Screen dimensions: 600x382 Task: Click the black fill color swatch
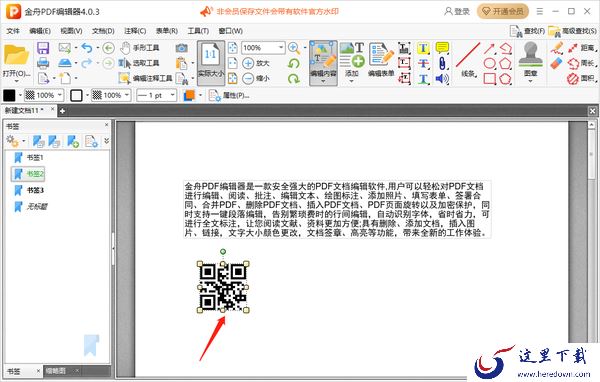pos(9,95)
